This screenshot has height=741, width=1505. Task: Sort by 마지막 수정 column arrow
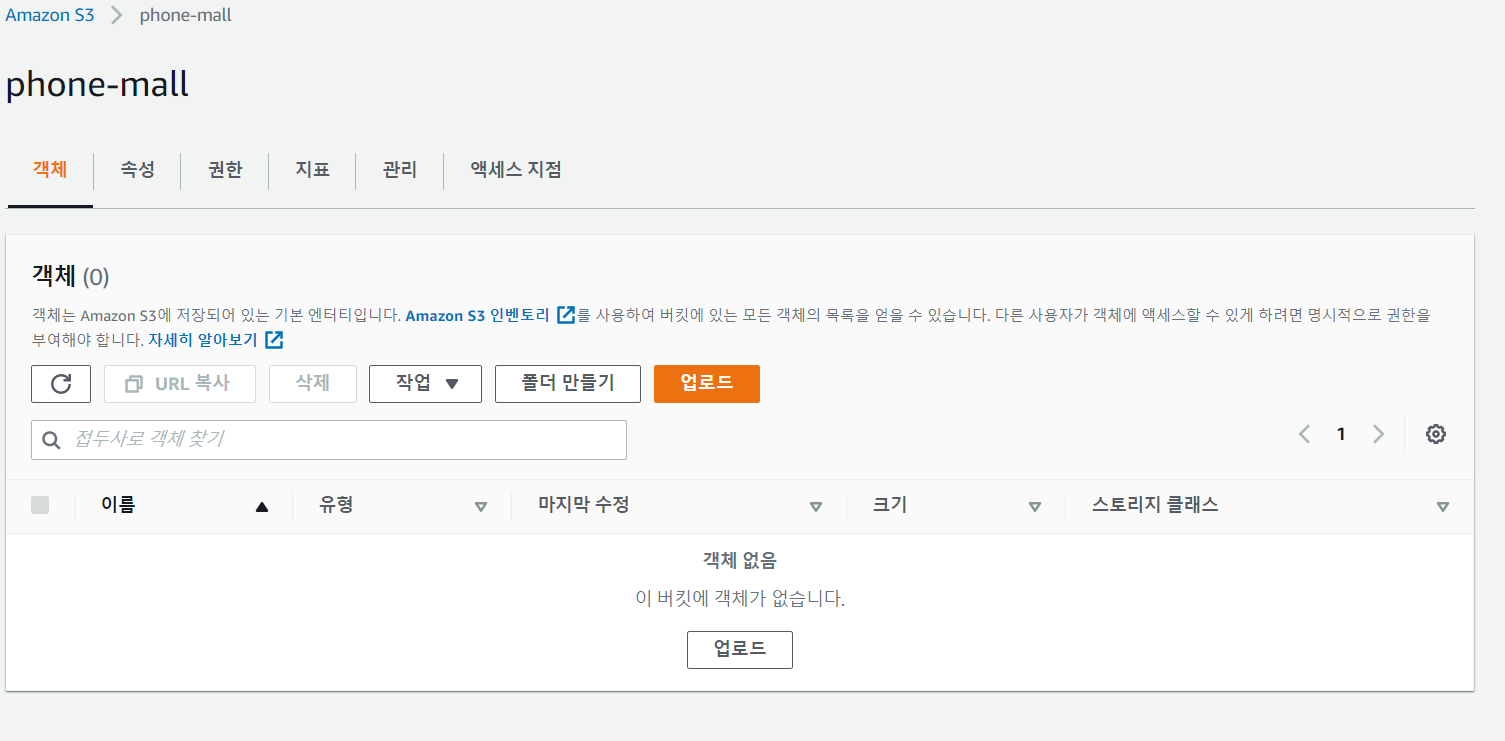(815, 507)
